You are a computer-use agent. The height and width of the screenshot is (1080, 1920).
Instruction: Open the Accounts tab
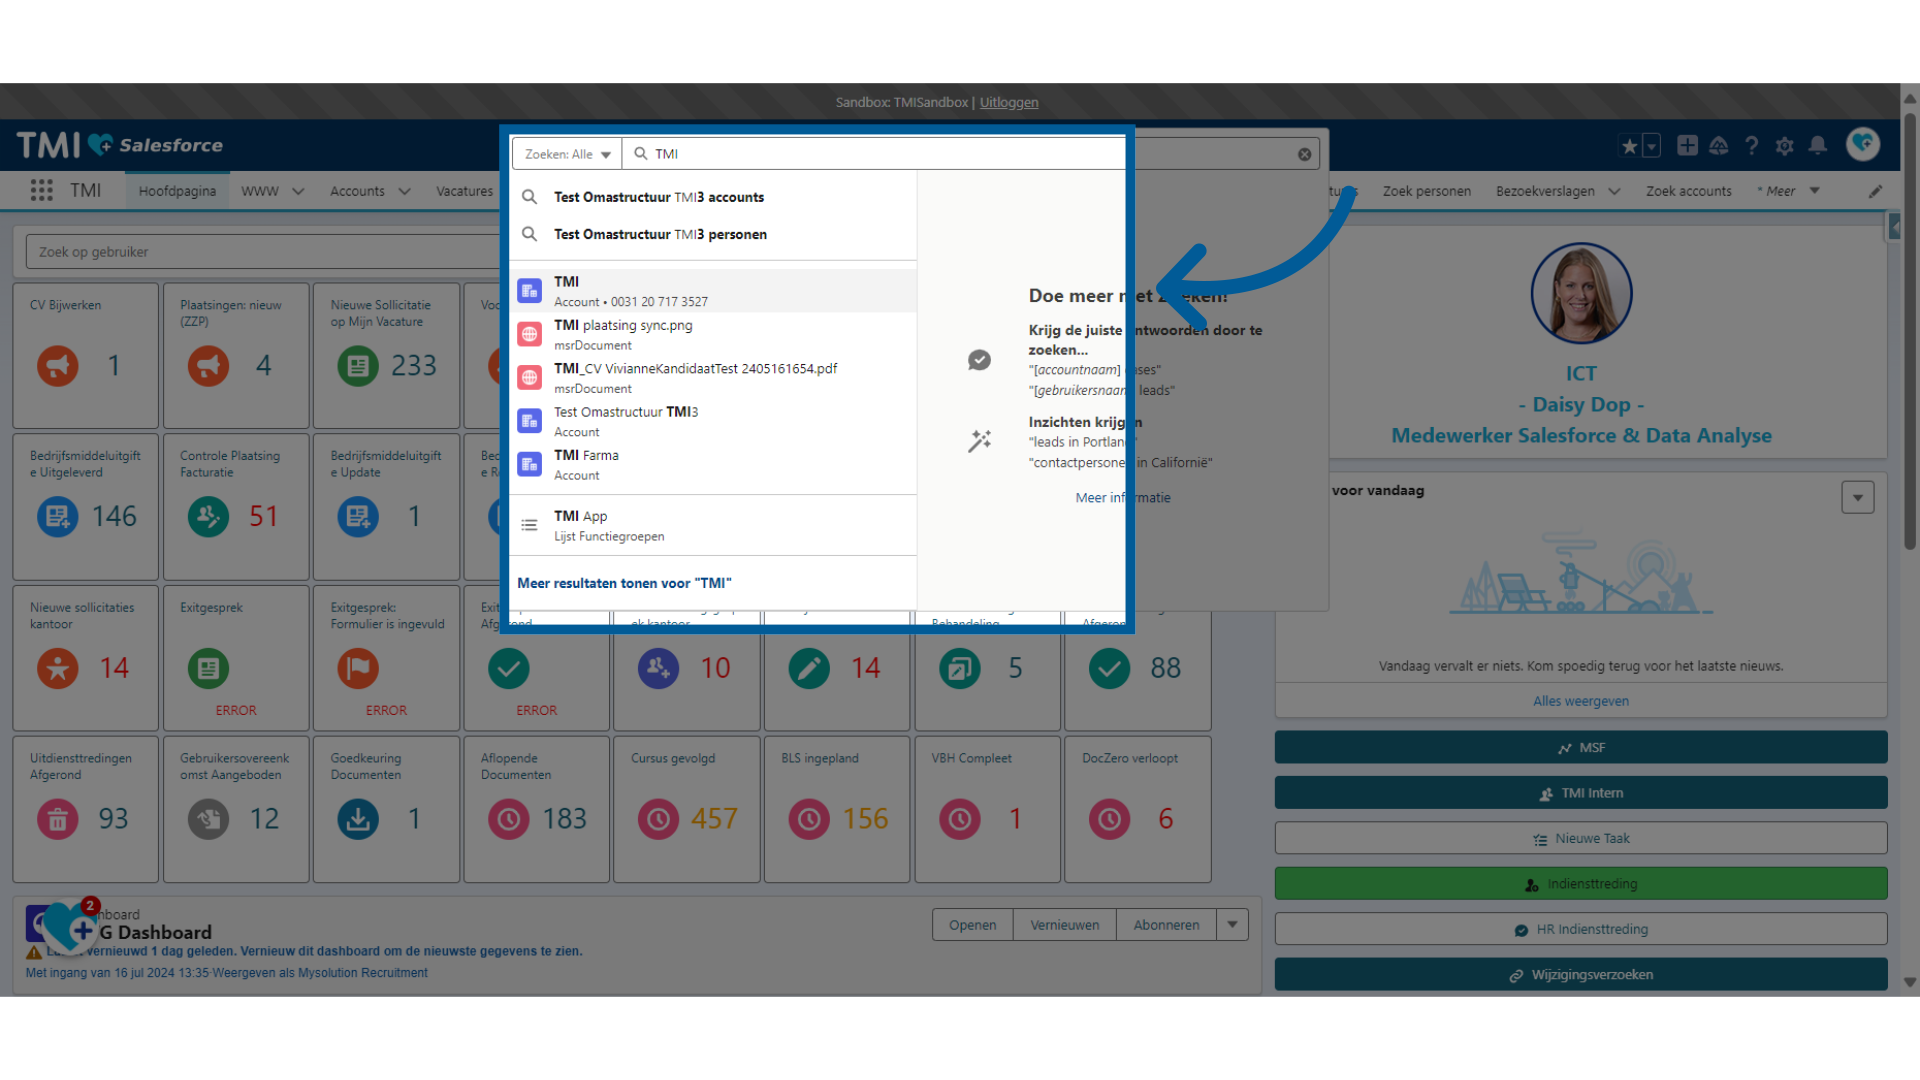click(357, 191)
